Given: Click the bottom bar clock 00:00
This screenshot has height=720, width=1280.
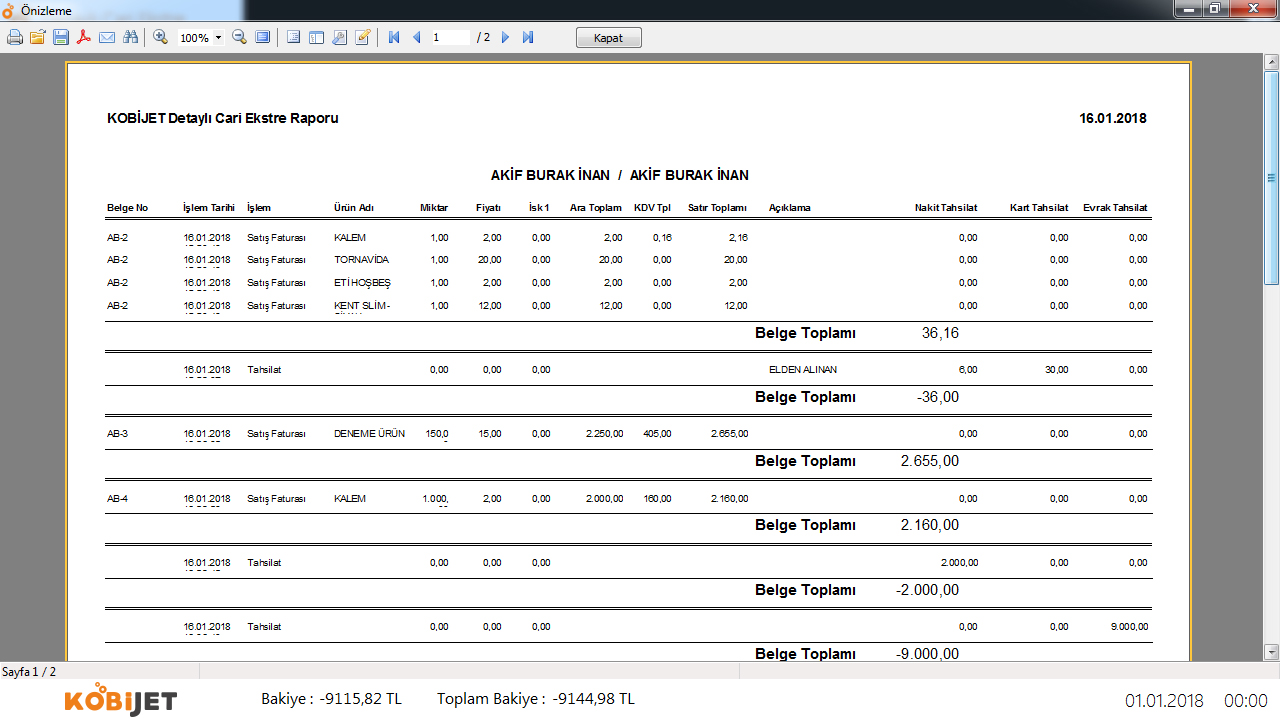Looking at the screenshot, I should pos(1246,700).
